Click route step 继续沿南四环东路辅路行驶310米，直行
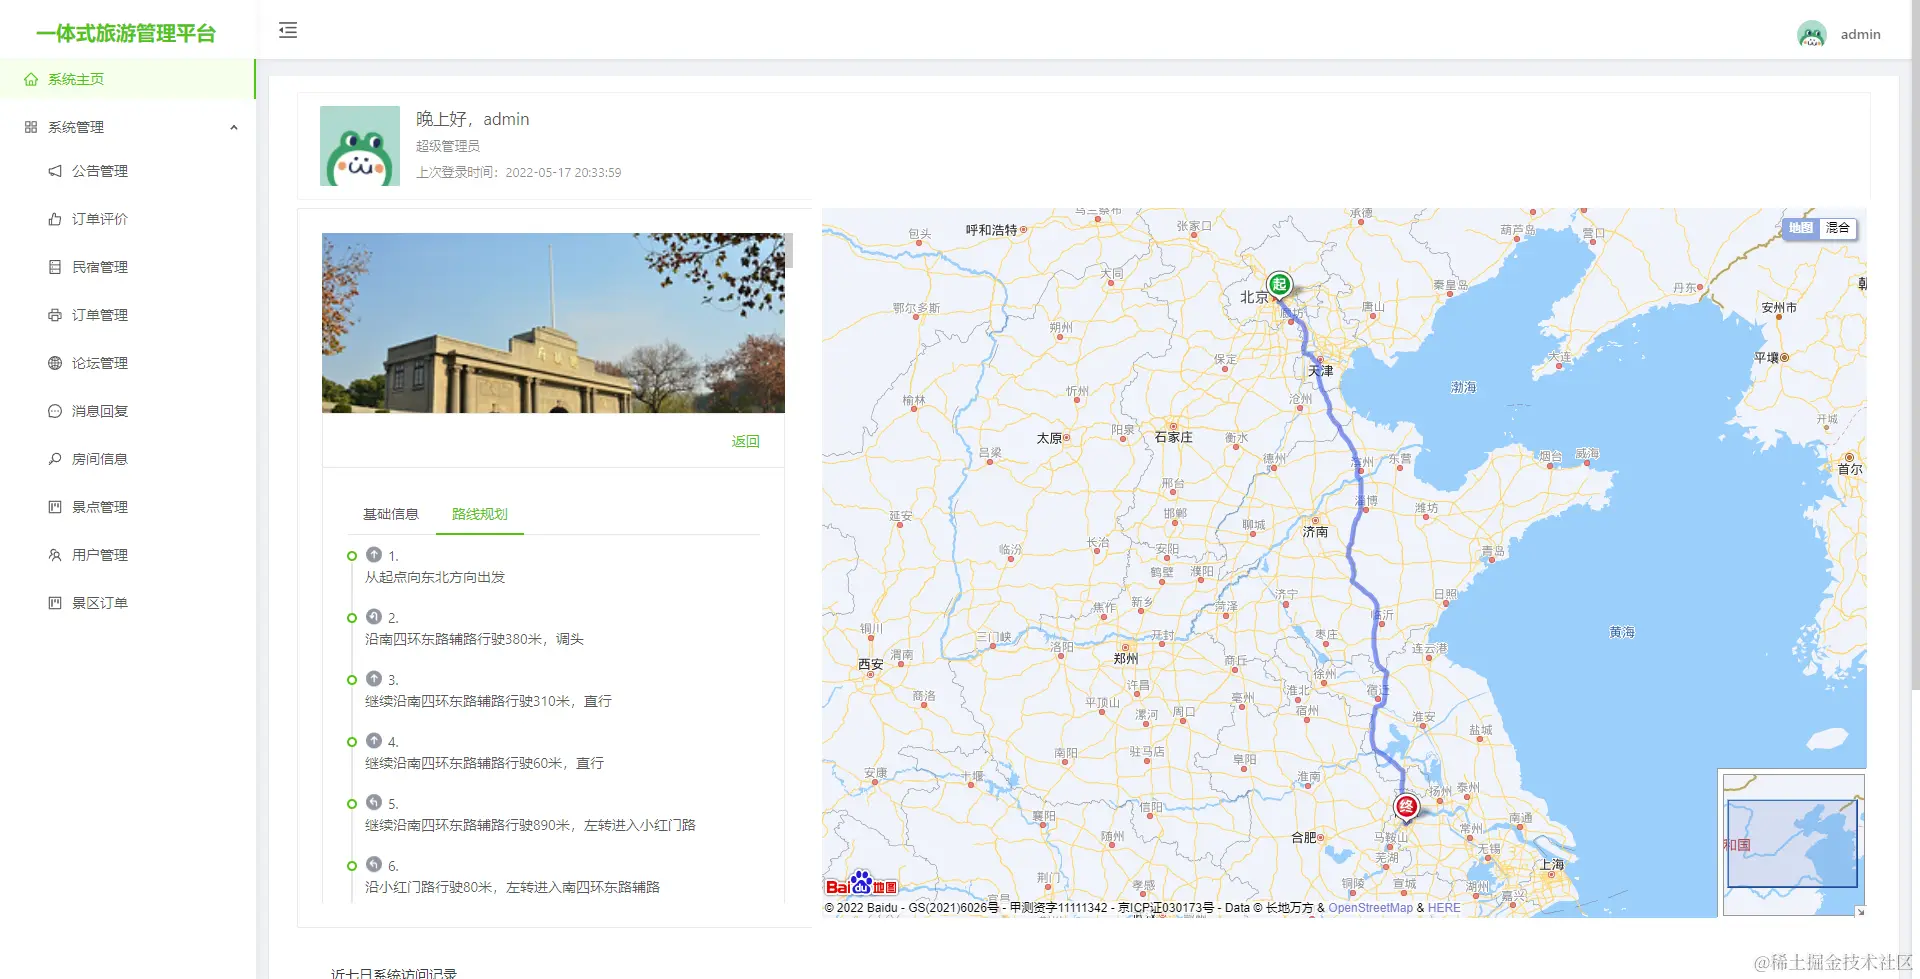This screenshot has width=1920, height=979. click(x=488, y=701)
